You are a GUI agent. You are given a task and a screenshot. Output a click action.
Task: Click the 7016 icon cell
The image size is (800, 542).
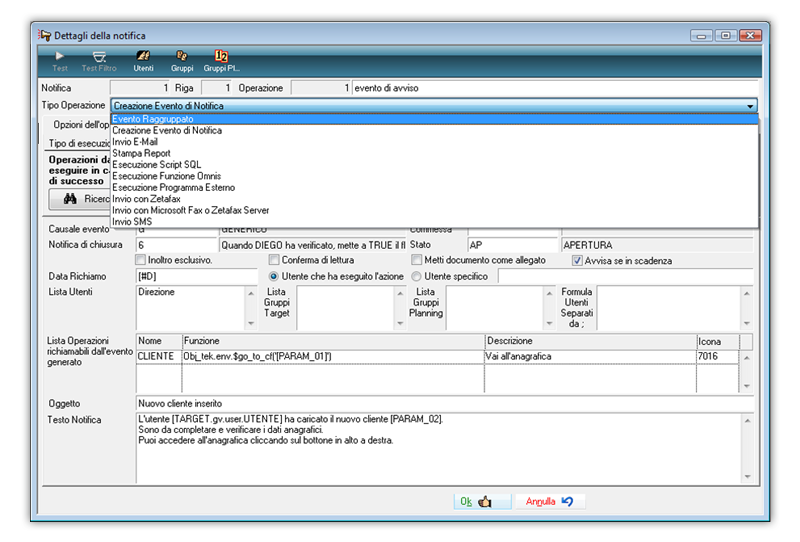pos(717,356)
